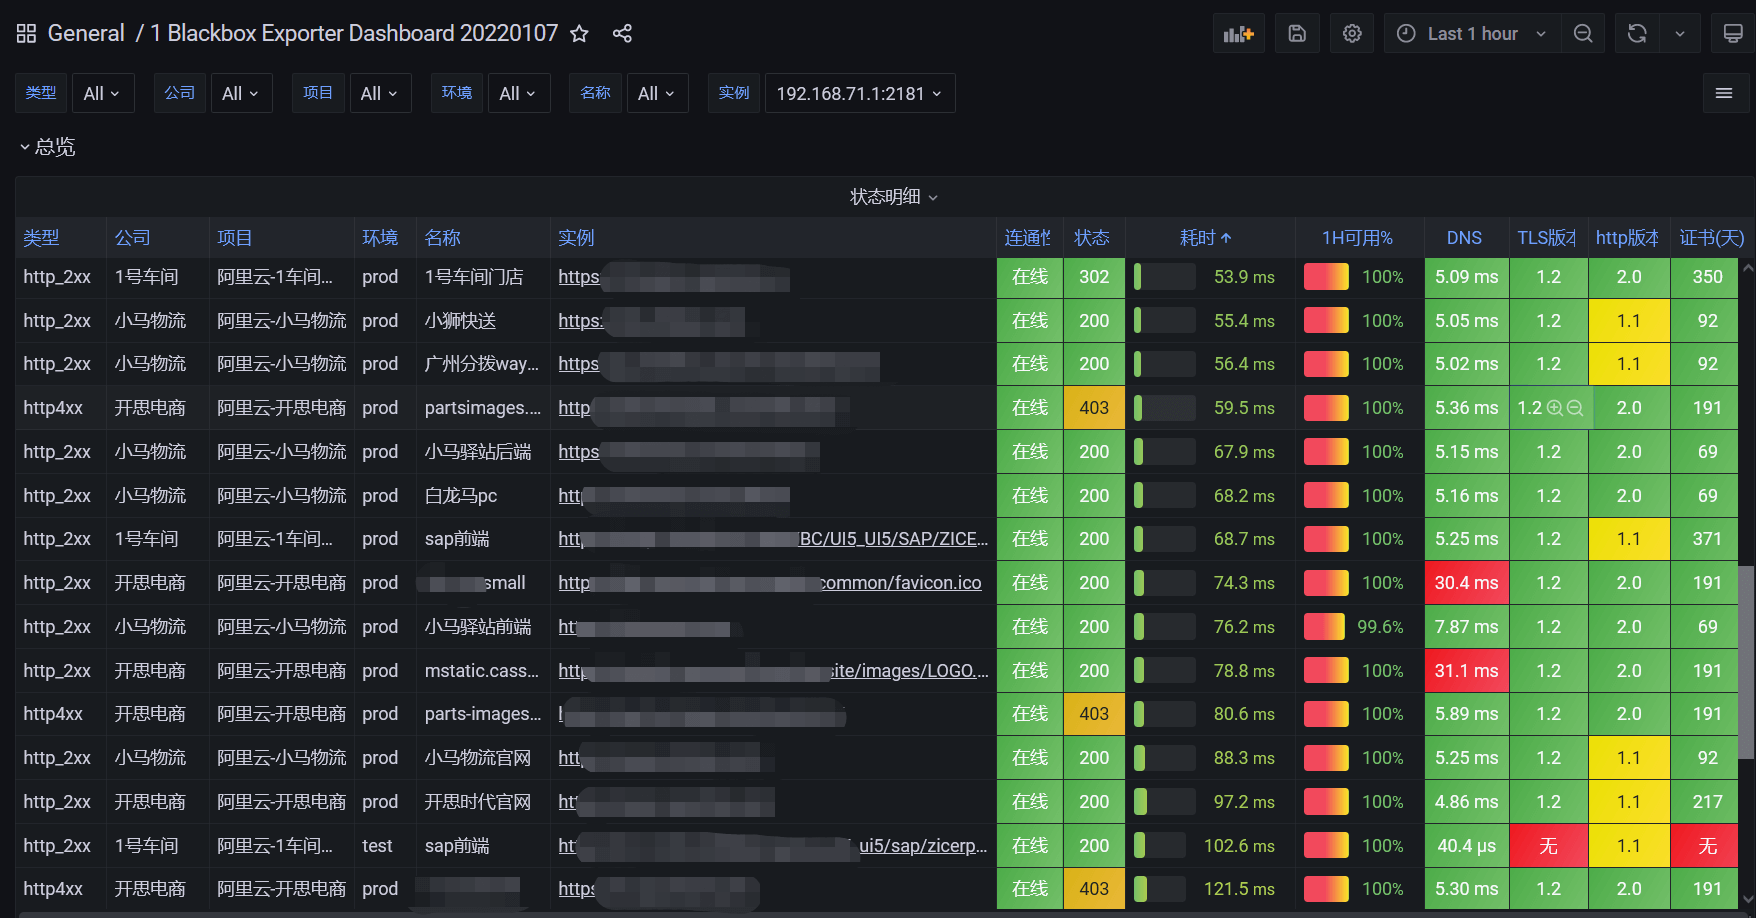The width and height of the screenshot is (1756, 918).
Task: Open 实例 192.168.71.1:2181 dropdown
Action: point(860,93)
